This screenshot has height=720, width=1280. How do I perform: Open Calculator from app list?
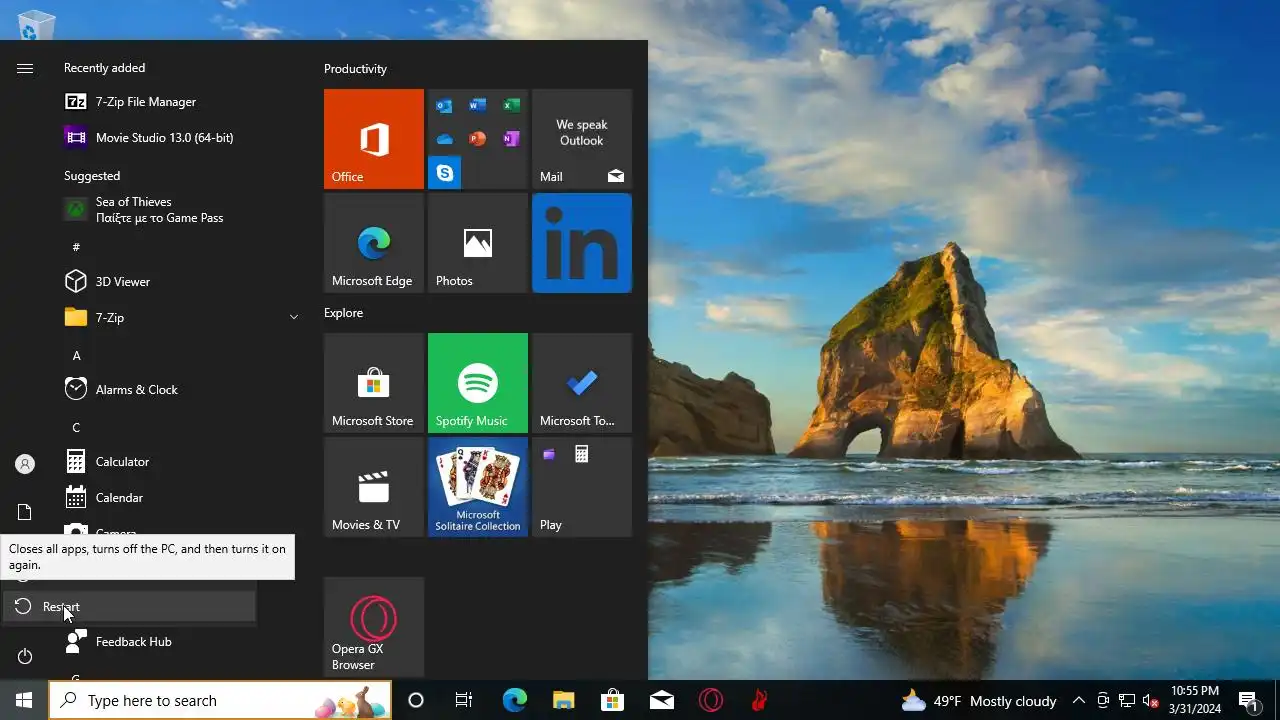pos(180,462)
